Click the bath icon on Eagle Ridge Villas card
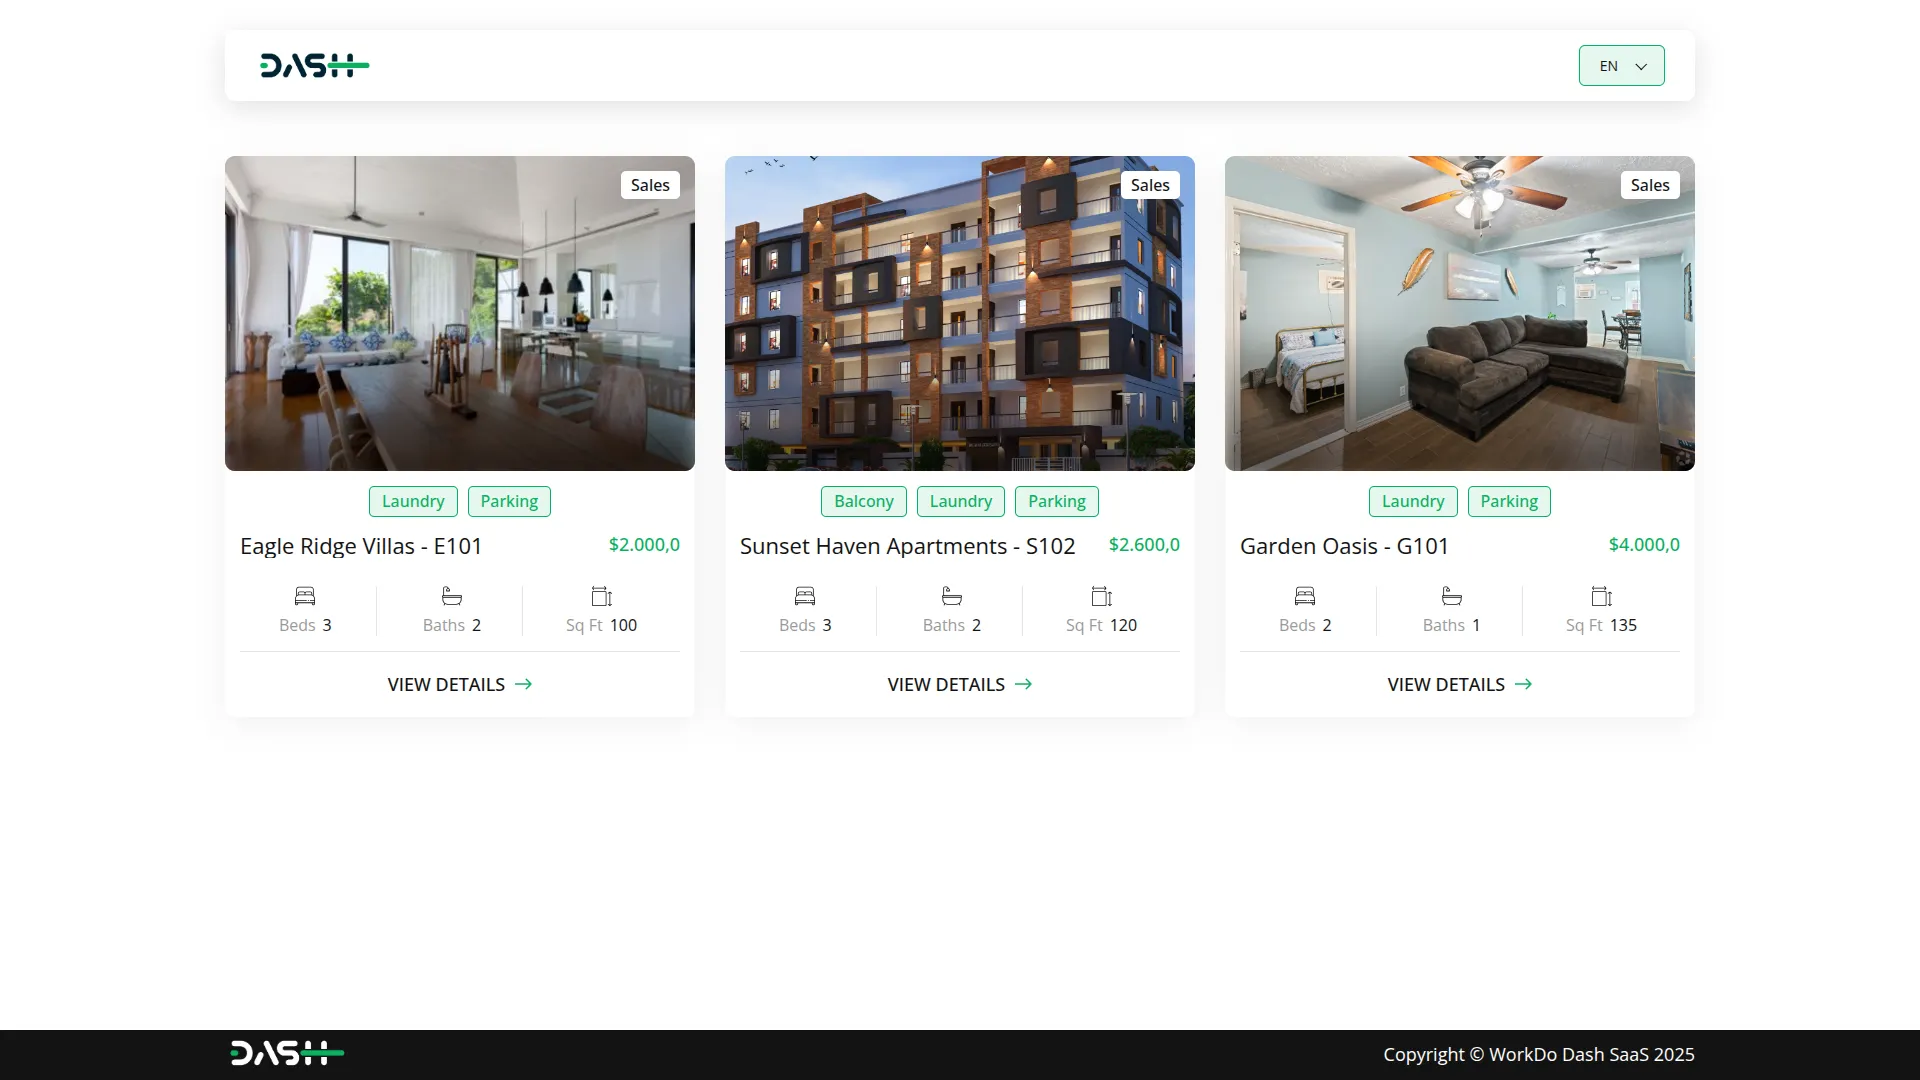Viewport: 1920px width, 1080px height. (x=451, y=595)
